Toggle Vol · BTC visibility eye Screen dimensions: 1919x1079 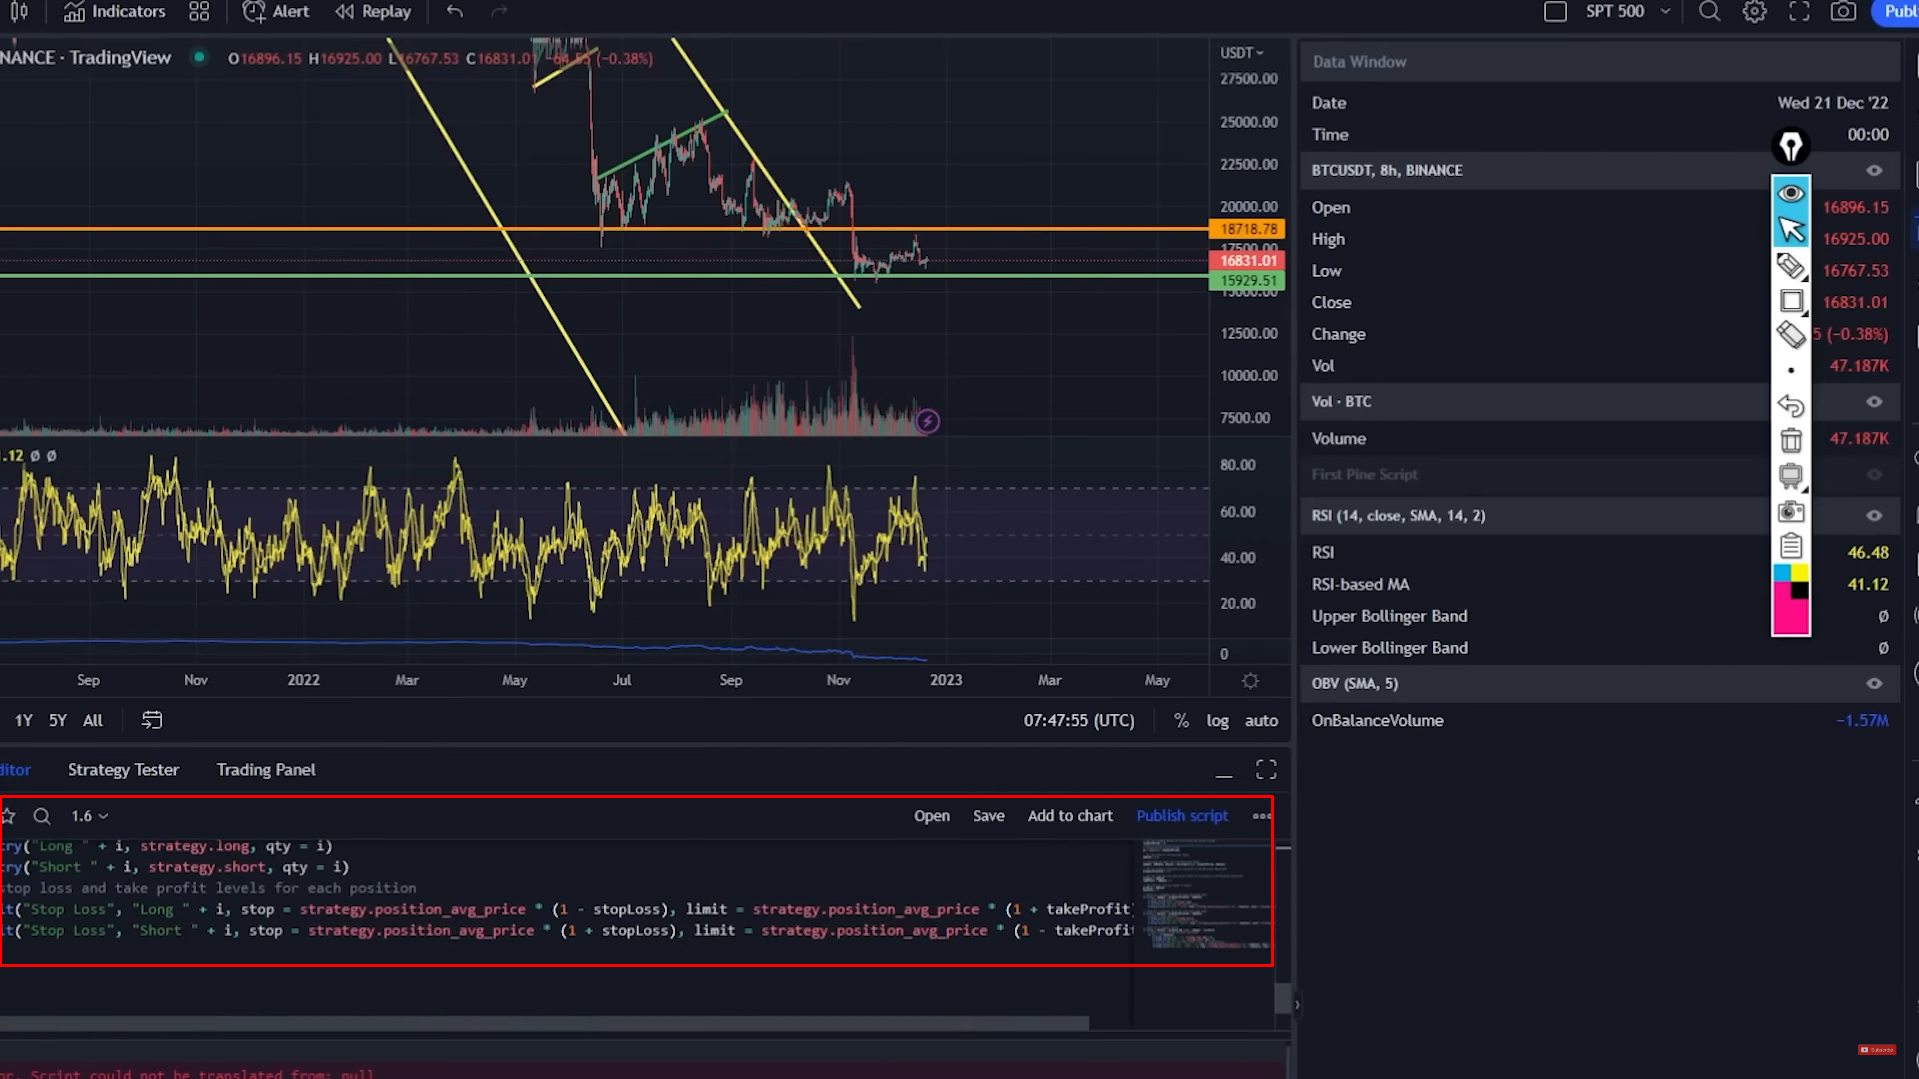tap(1874, 402)
